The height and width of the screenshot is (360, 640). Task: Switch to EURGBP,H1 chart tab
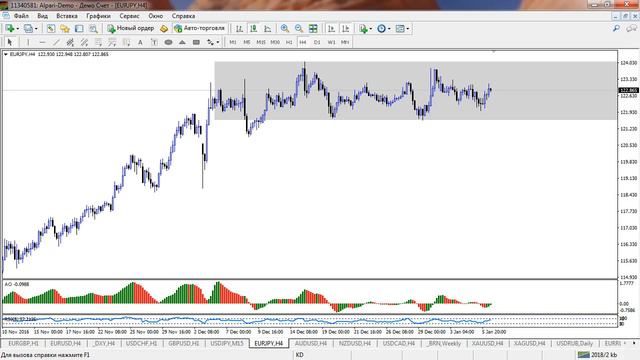23,343
